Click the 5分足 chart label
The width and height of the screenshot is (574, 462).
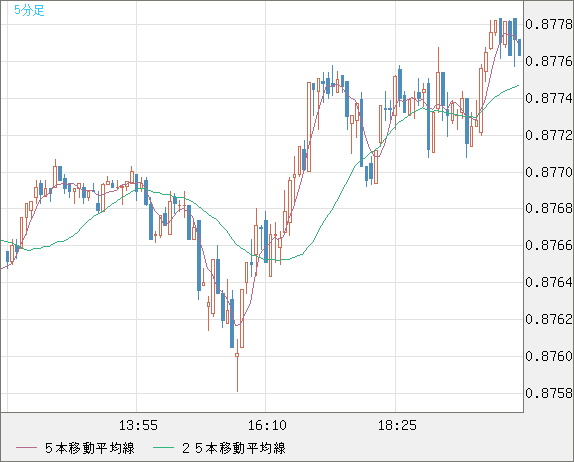pos(29,10)
